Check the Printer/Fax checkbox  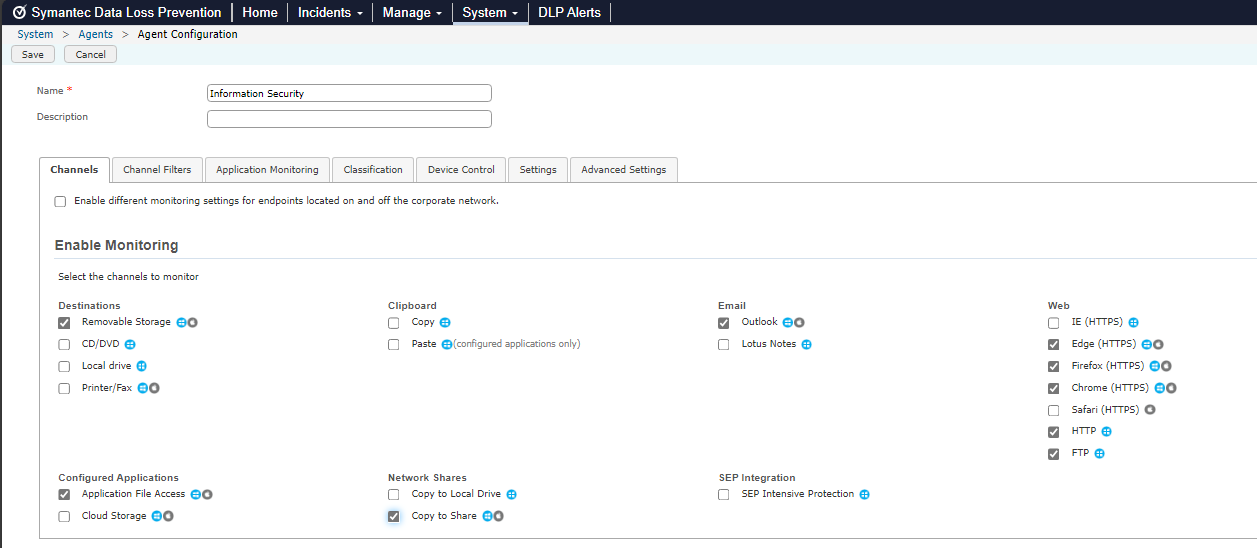(64, 389)
